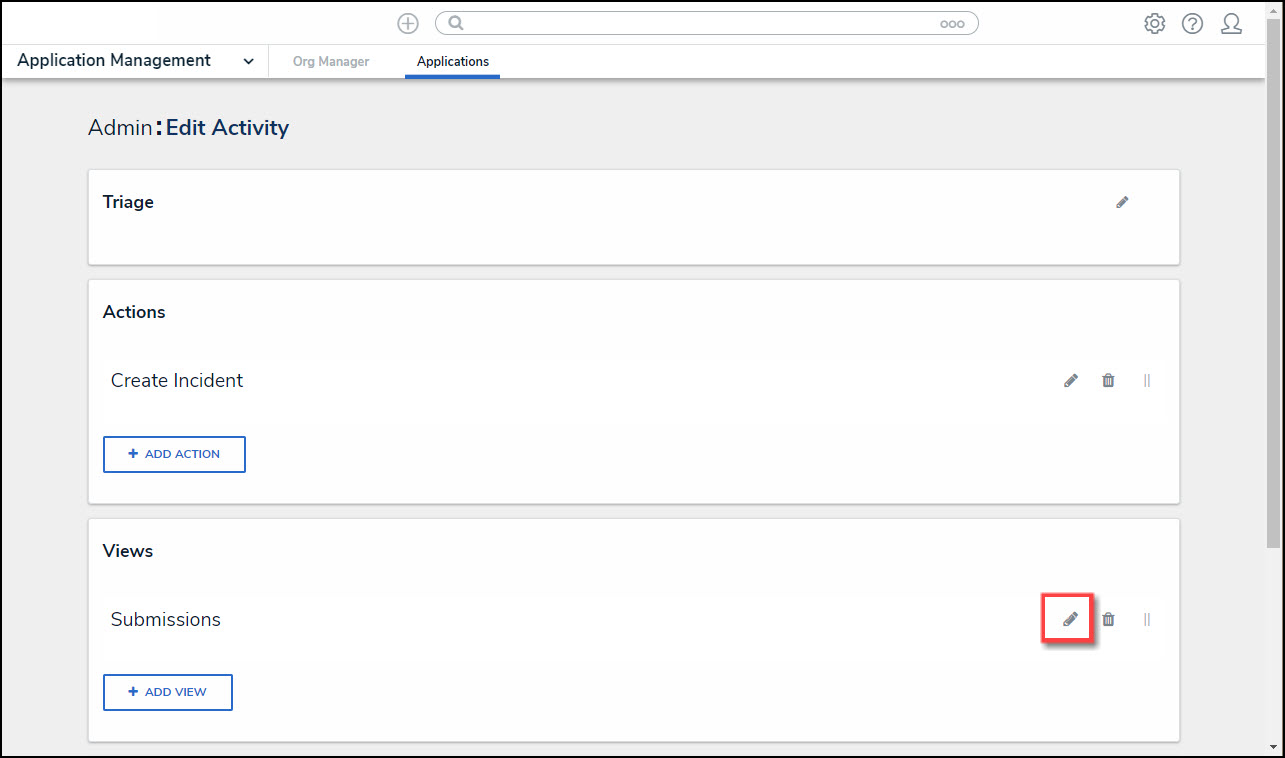This screenshot has width=1285, height=758.
Task: Edit the Triage section with pencil icon
Action: (1122, 202)
